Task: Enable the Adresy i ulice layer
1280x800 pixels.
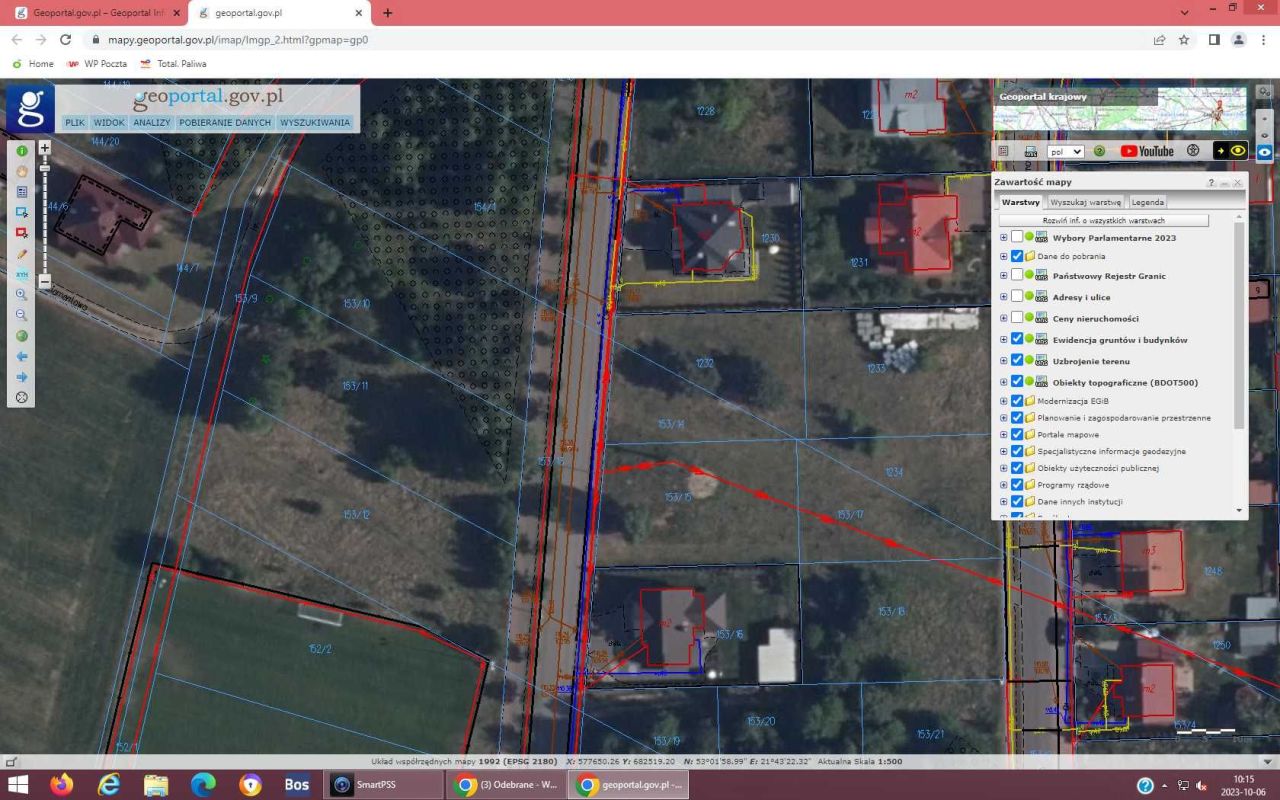Action: (1017, 296)
